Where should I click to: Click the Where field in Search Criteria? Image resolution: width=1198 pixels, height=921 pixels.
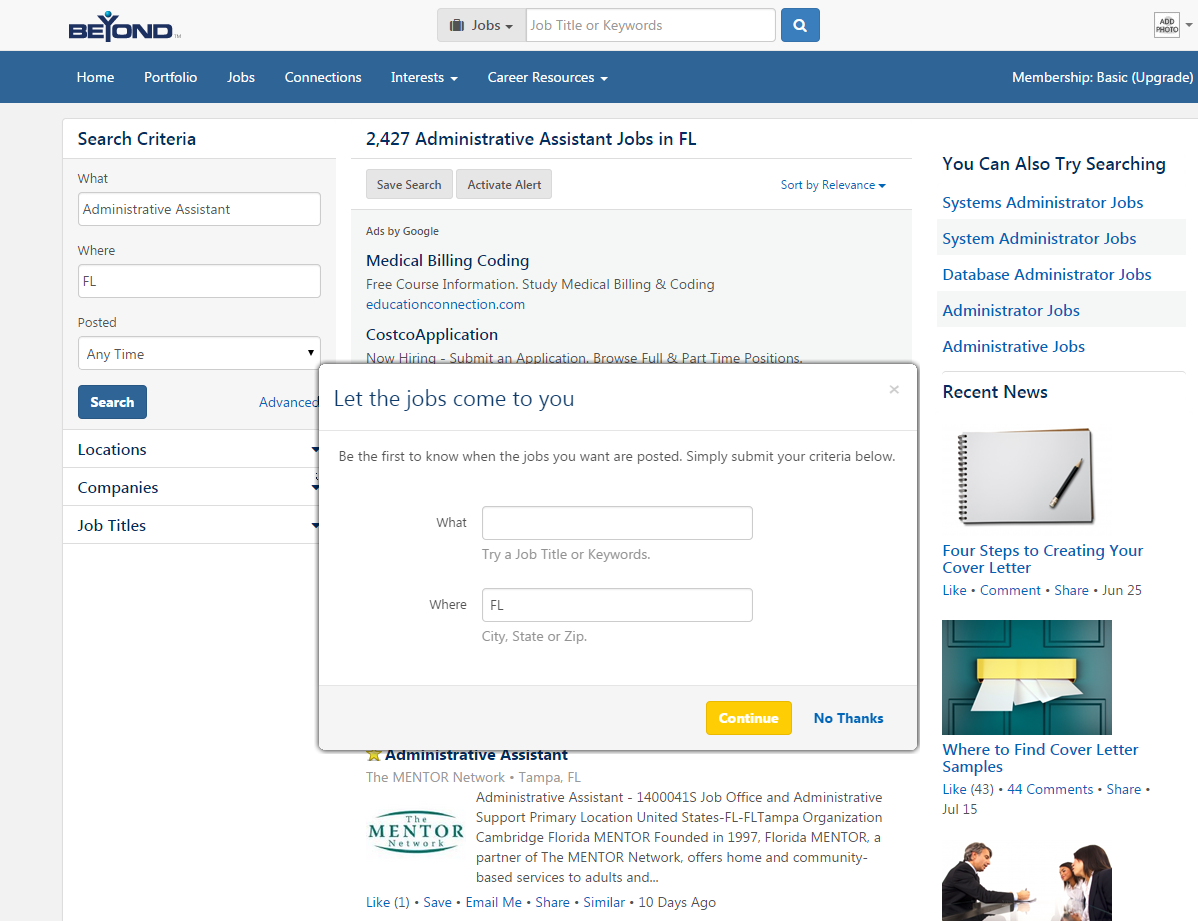[x=199, y=281]
